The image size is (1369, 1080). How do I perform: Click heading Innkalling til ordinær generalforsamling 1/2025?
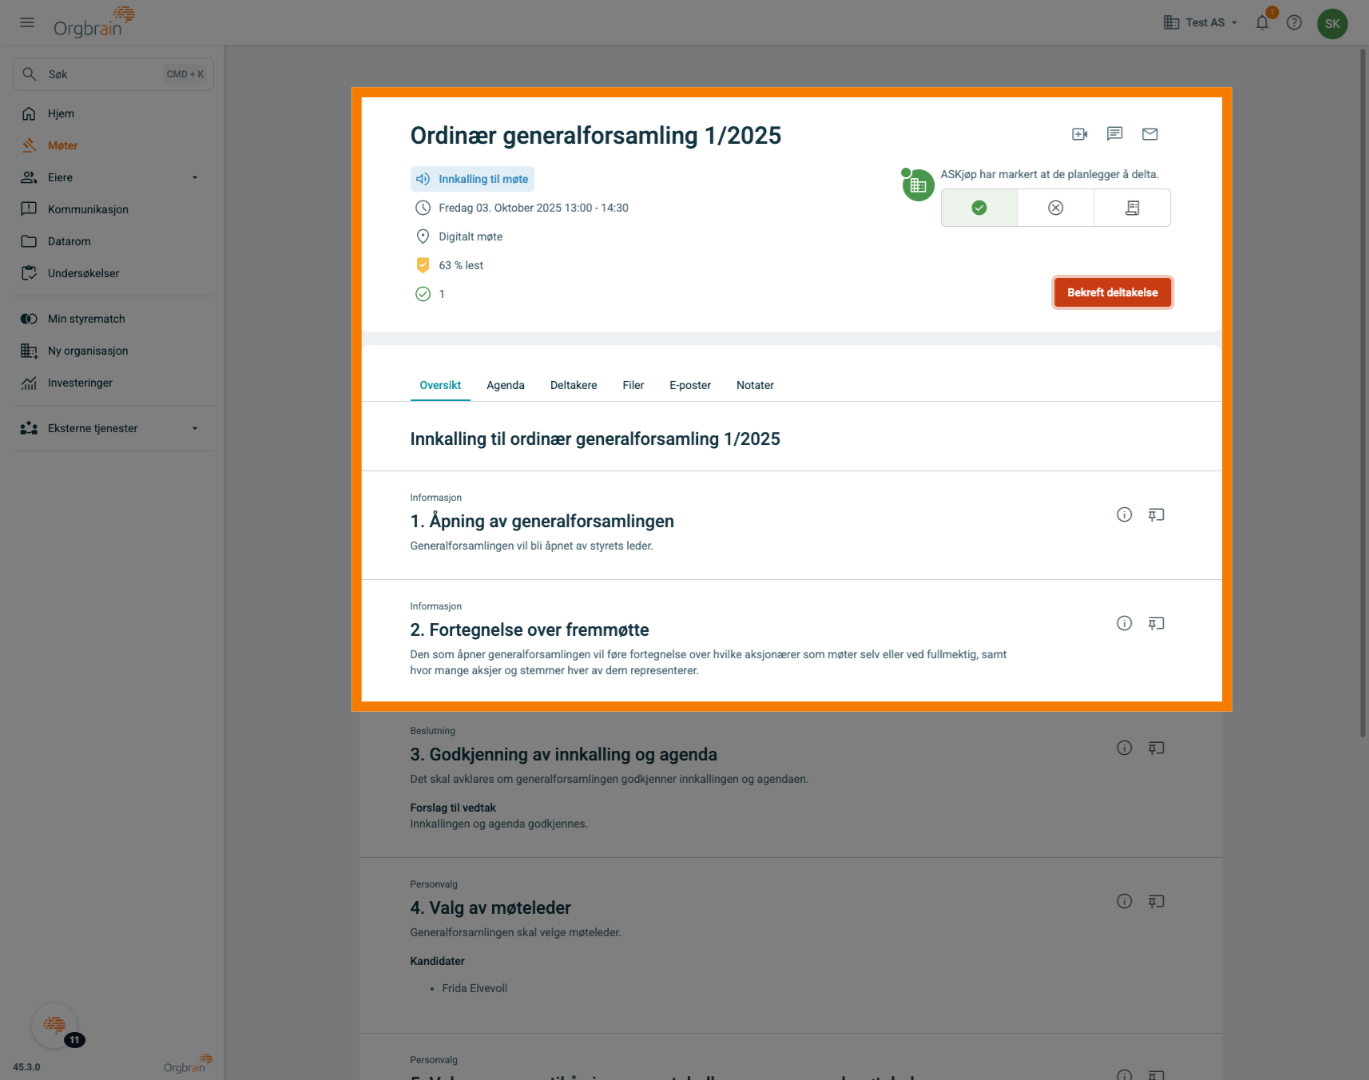(595, 439)
